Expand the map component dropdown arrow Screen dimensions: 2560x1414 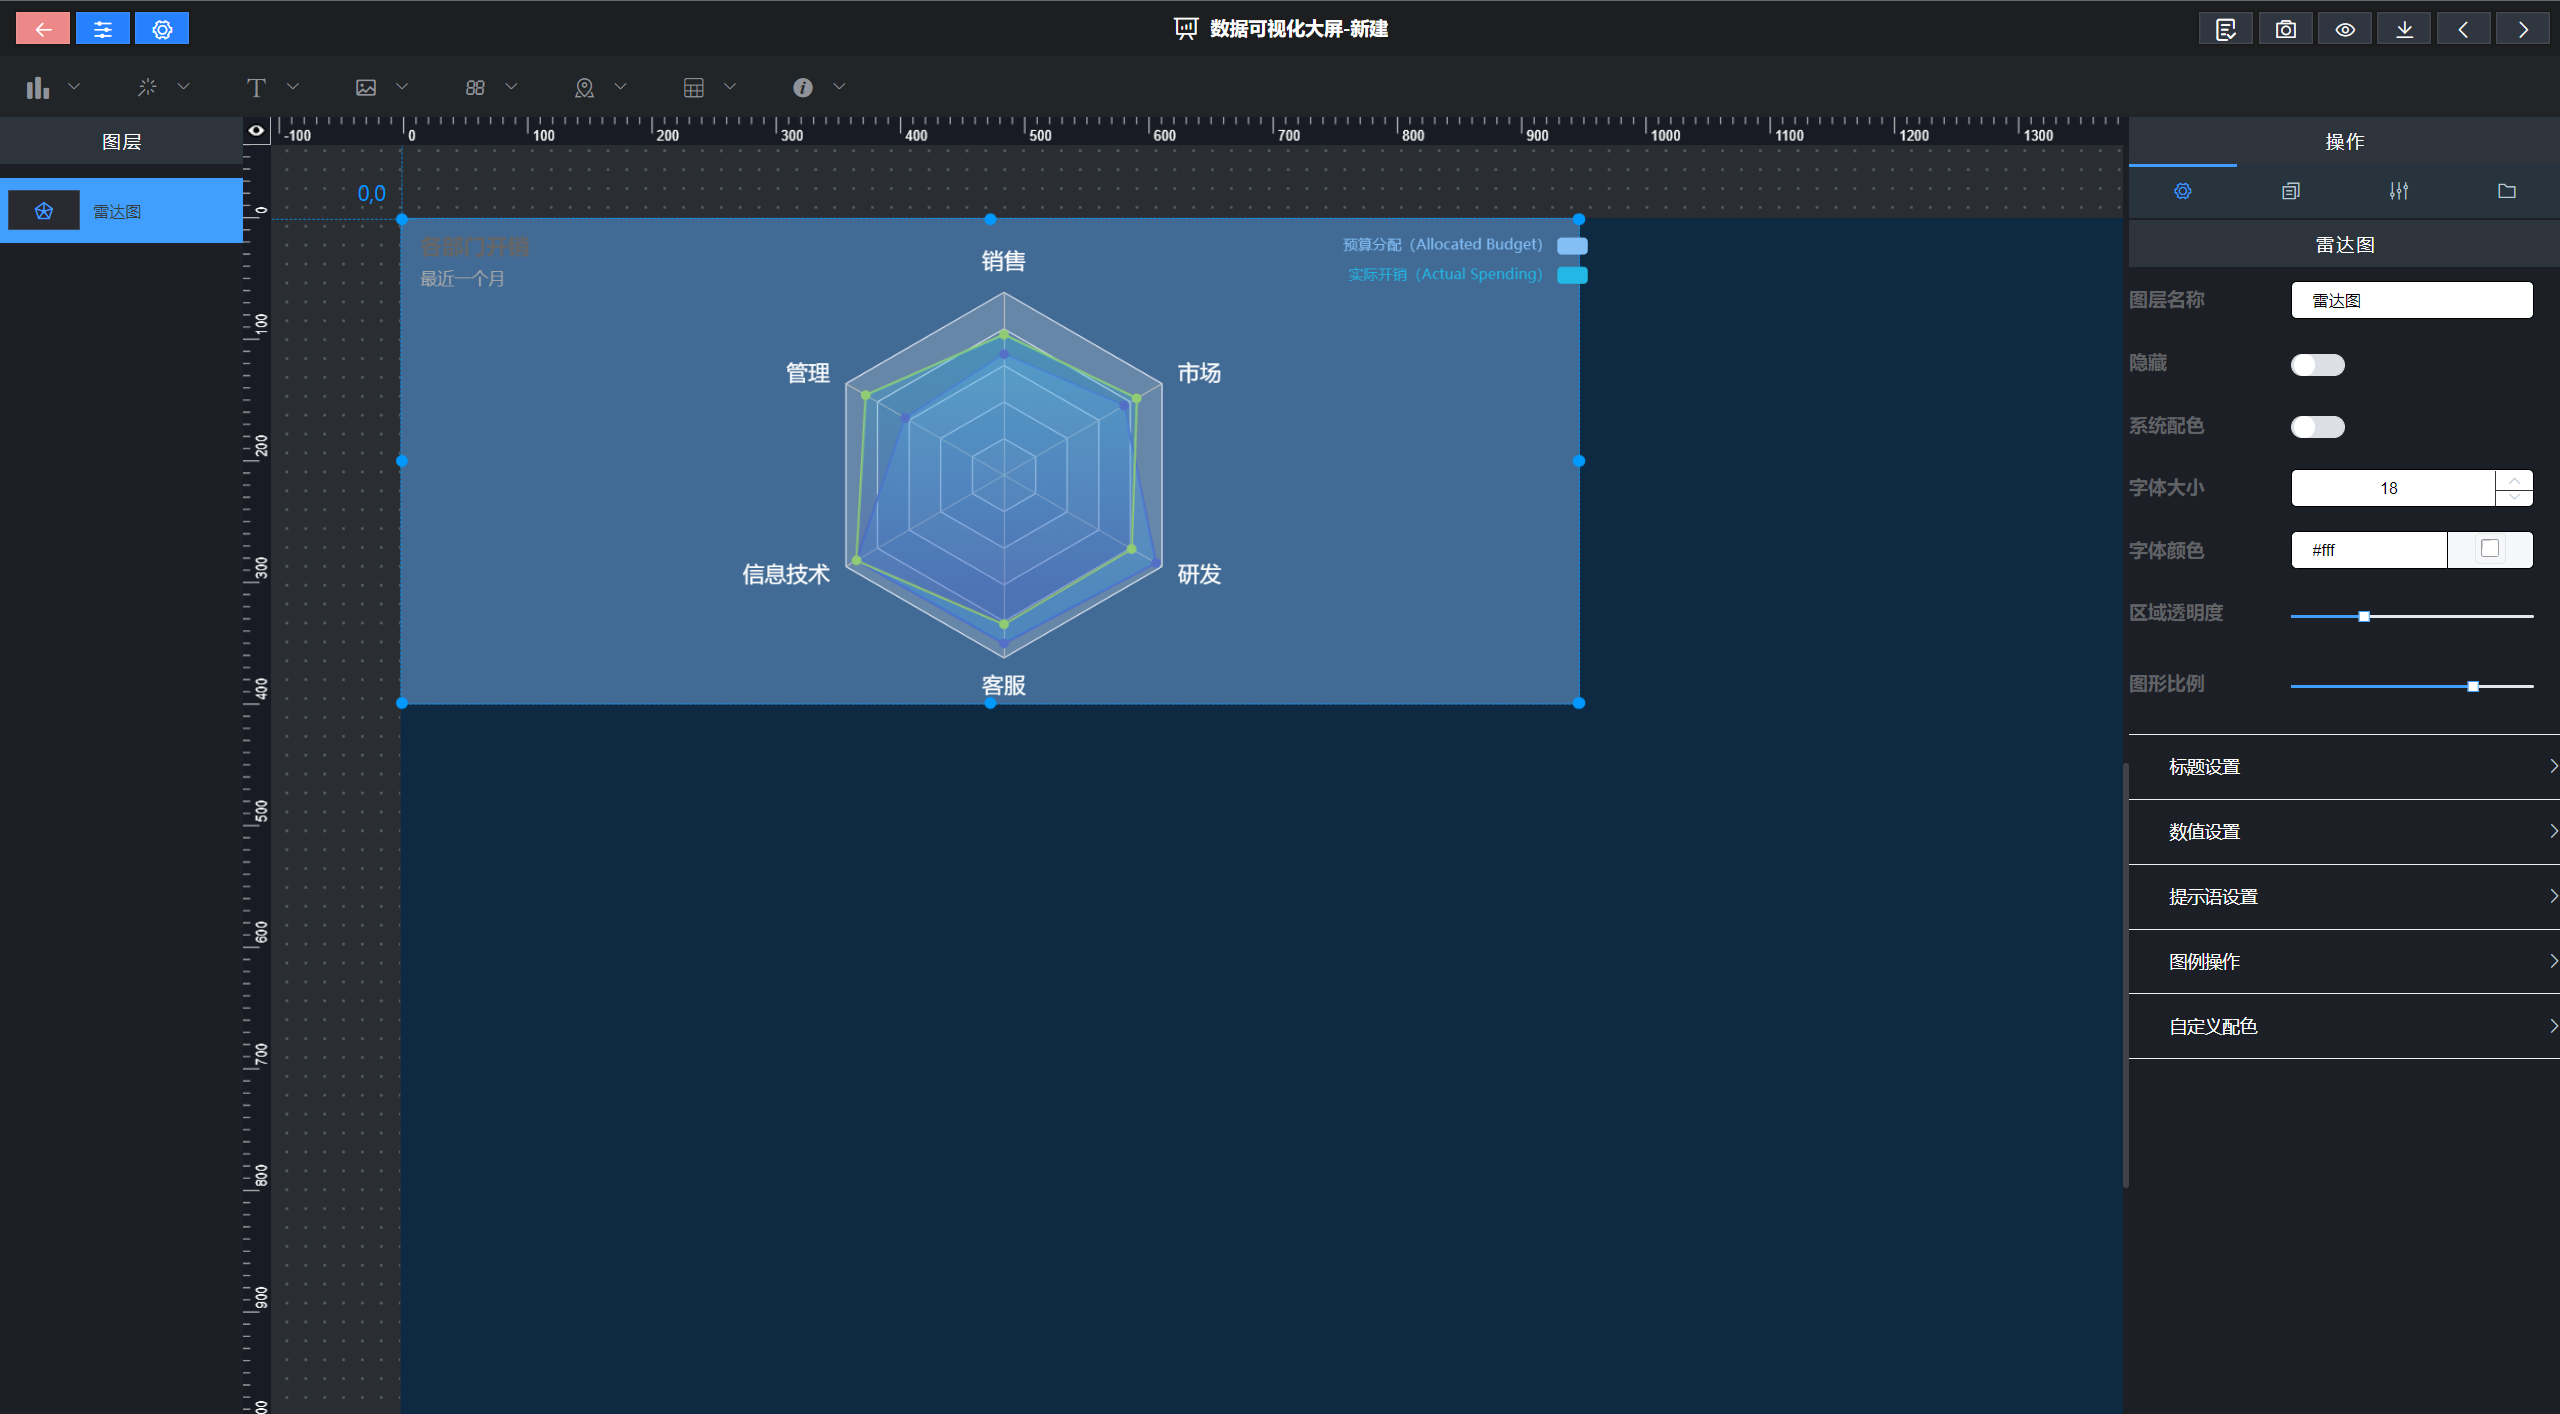click(620, 87)
